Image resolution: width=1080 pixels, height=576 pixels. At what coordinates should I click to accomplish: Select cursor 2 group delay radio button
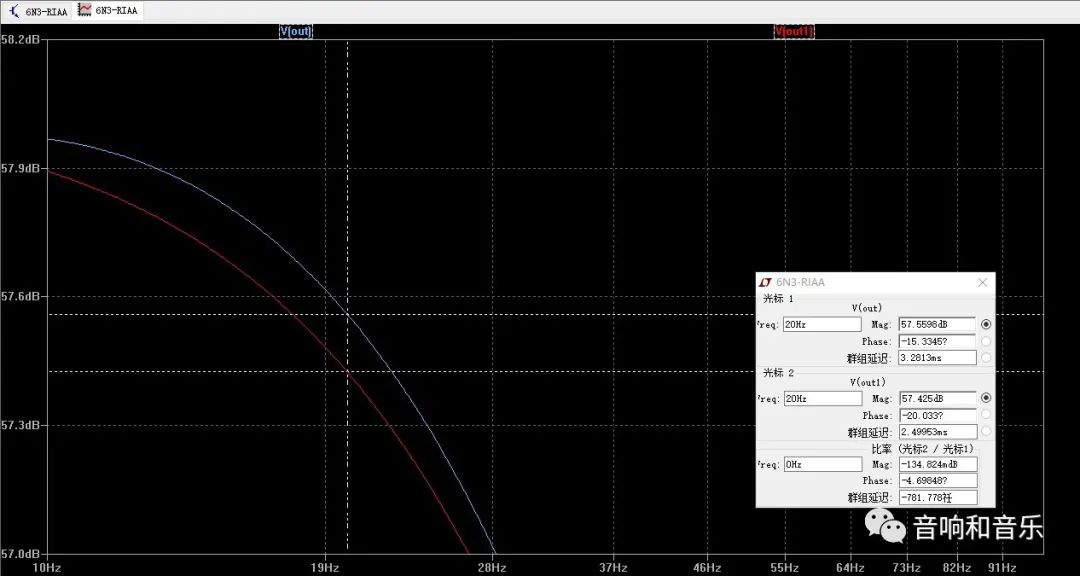click(x=986, y=432)
